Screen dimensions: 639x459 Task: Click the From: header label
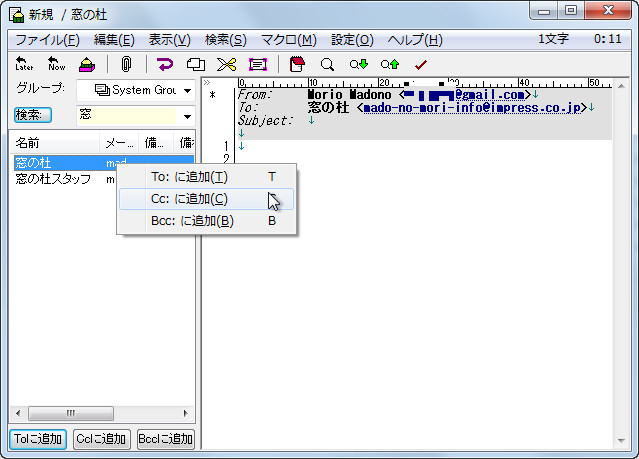coord(255,95)
